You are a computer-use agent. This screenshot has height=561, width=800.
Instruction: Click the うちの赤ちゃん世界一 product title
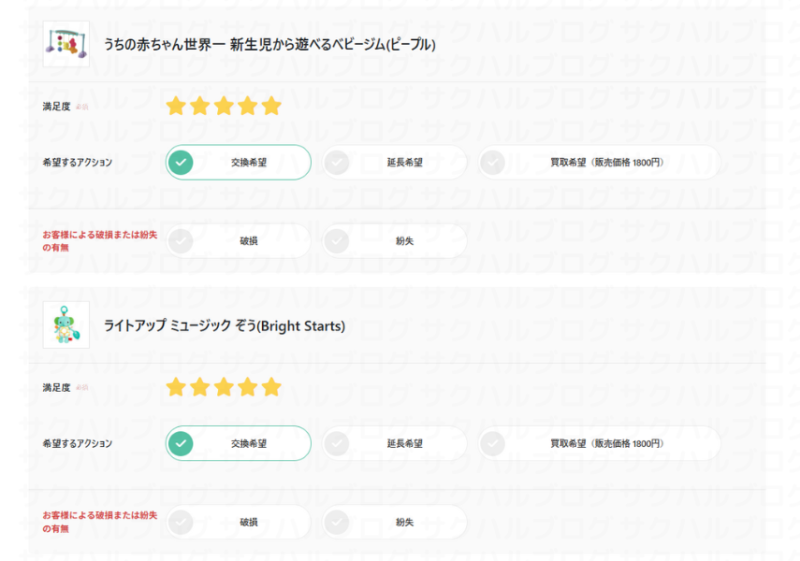coord(270,45)
